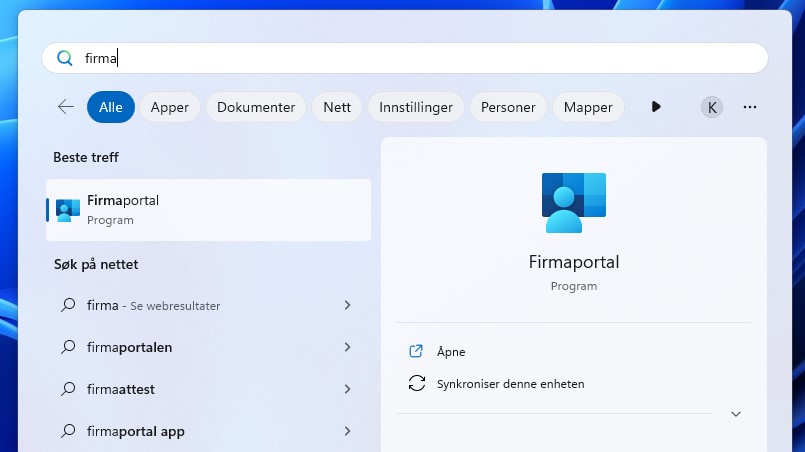This screenshot has height=452, width=805.
Task: Click the Firmaportal title in the preview pane
Action: coord(573,262)
